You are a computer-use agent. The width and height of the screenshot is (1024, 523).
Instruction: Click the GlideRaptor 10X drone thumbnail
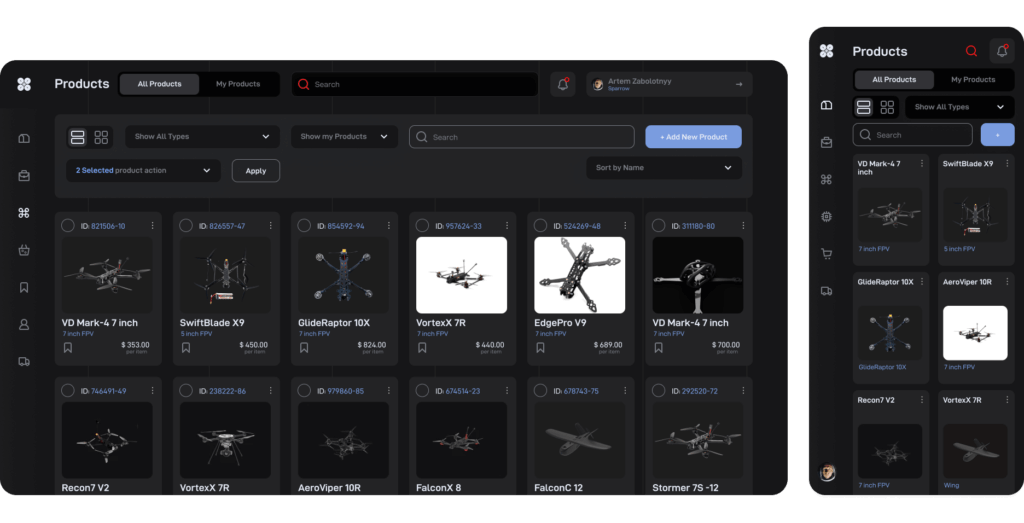tap(344, 275)
